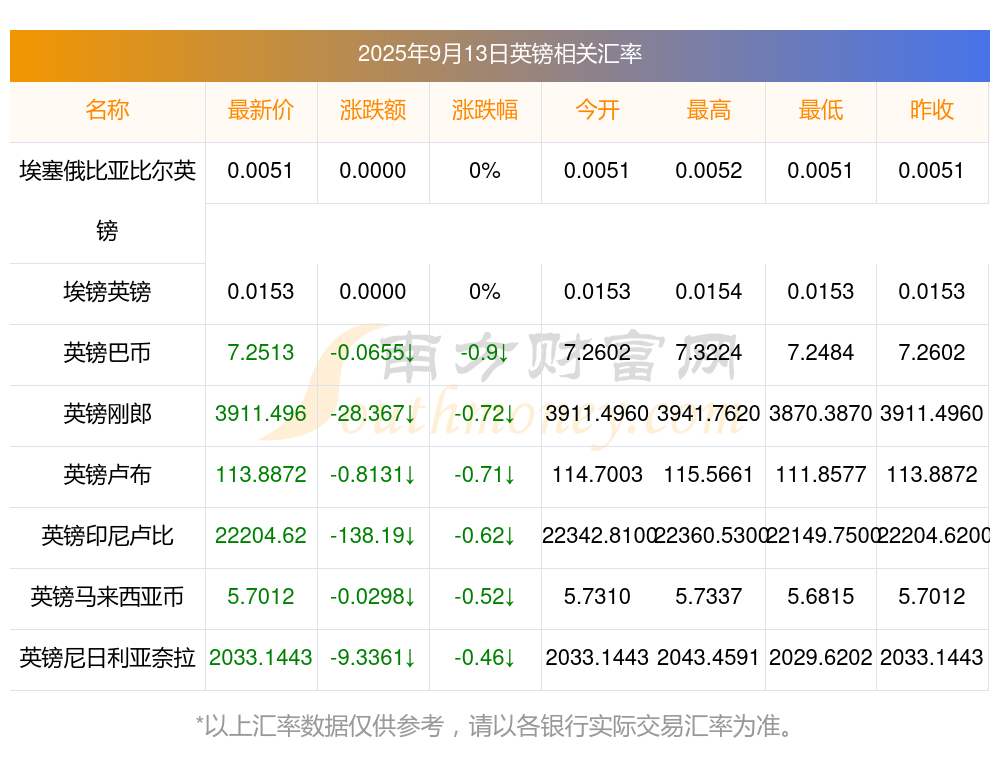Open the 英镑卢布 currency pair

tap(107, 475)
